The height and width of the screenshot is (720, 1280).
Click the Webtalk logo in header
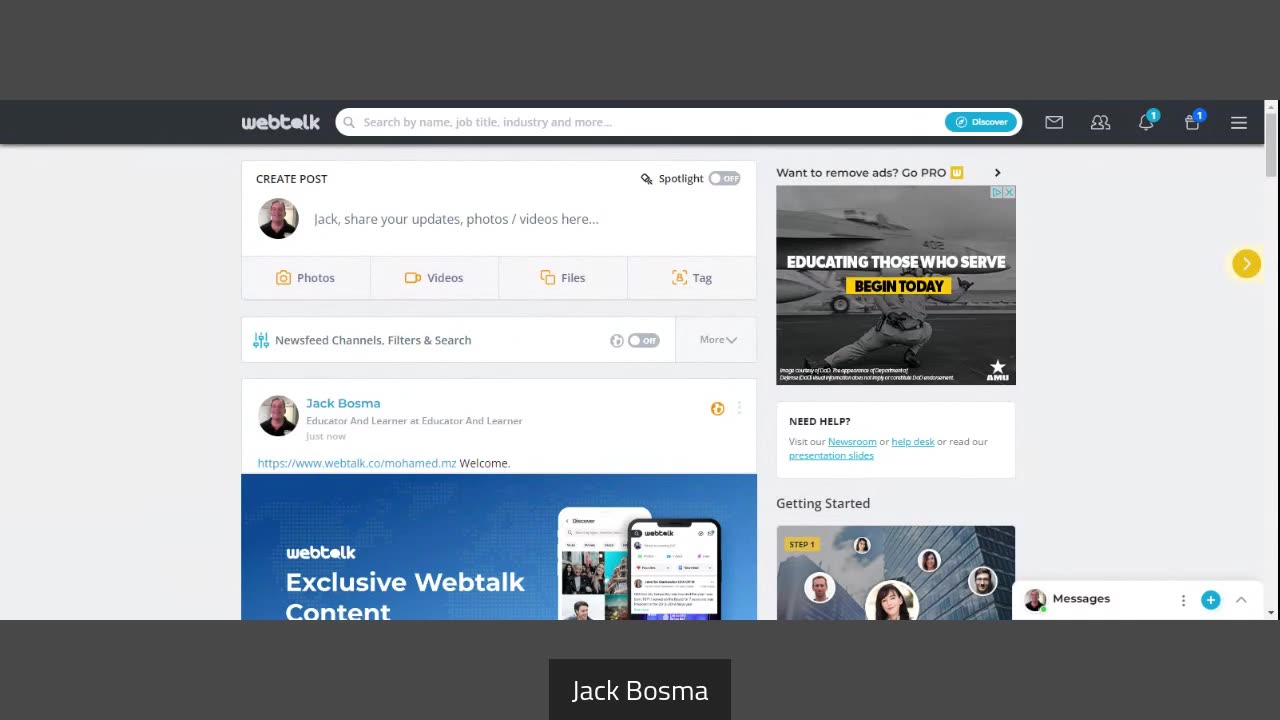point(280,122)
